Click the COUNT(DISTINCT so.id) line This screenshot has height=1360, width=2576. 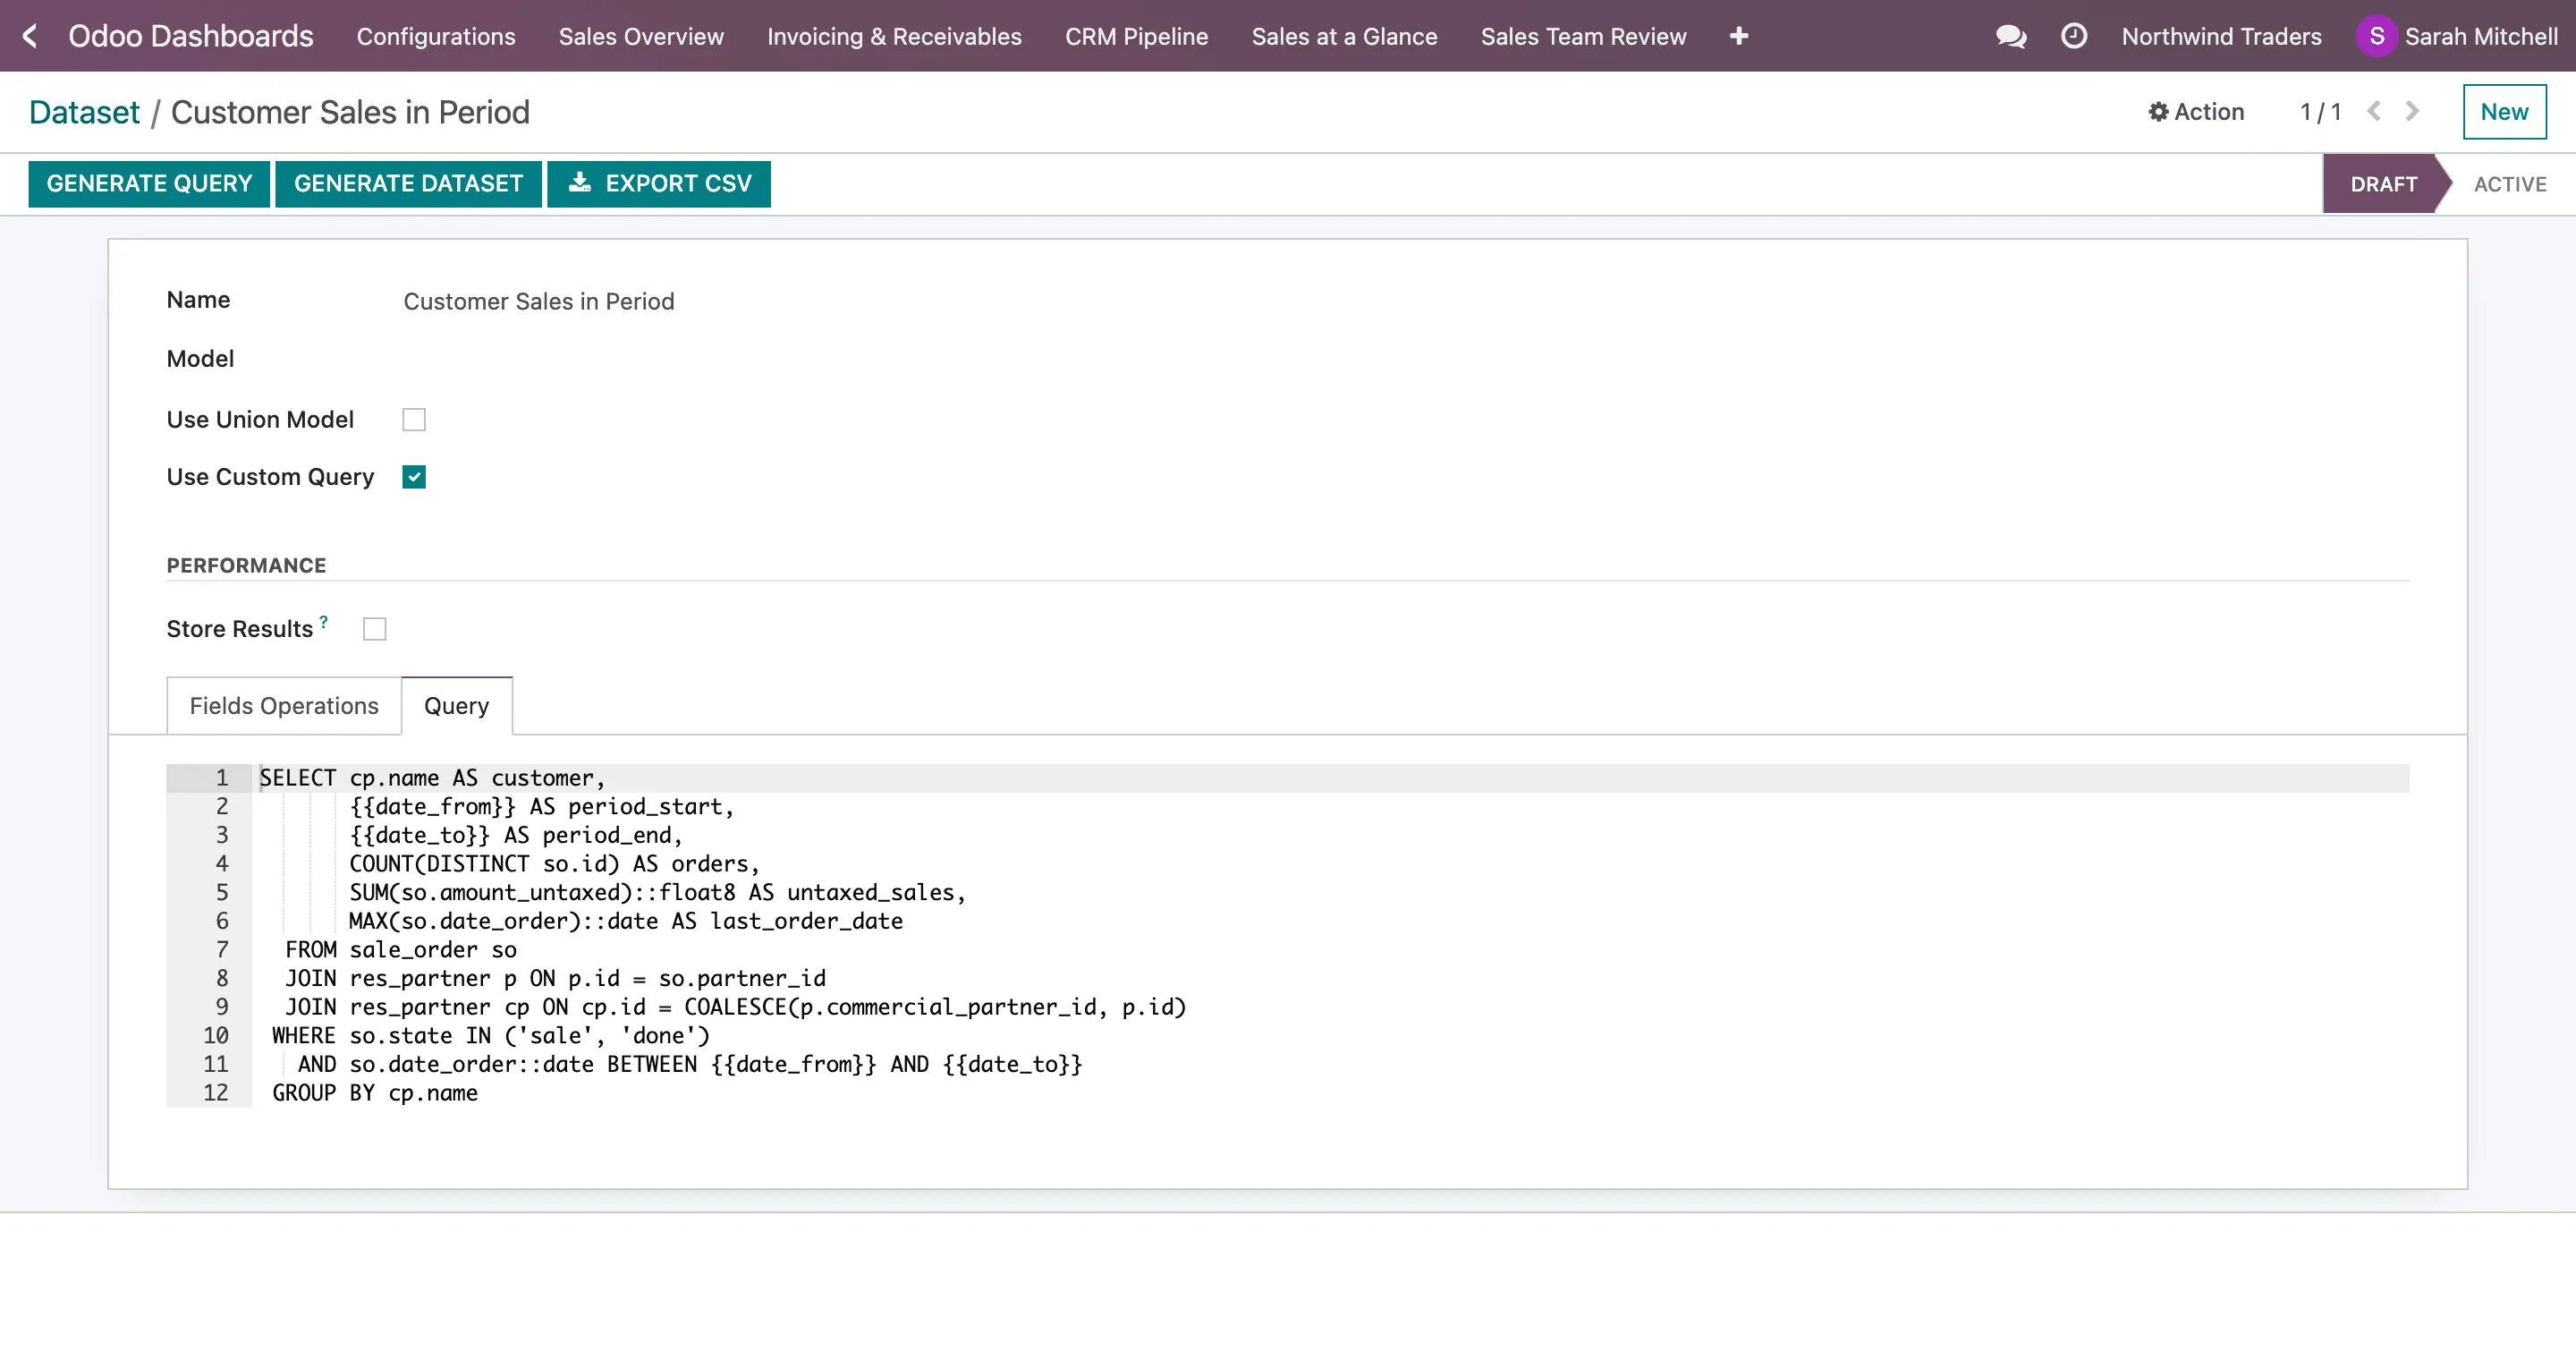click(x=554, y=864)
